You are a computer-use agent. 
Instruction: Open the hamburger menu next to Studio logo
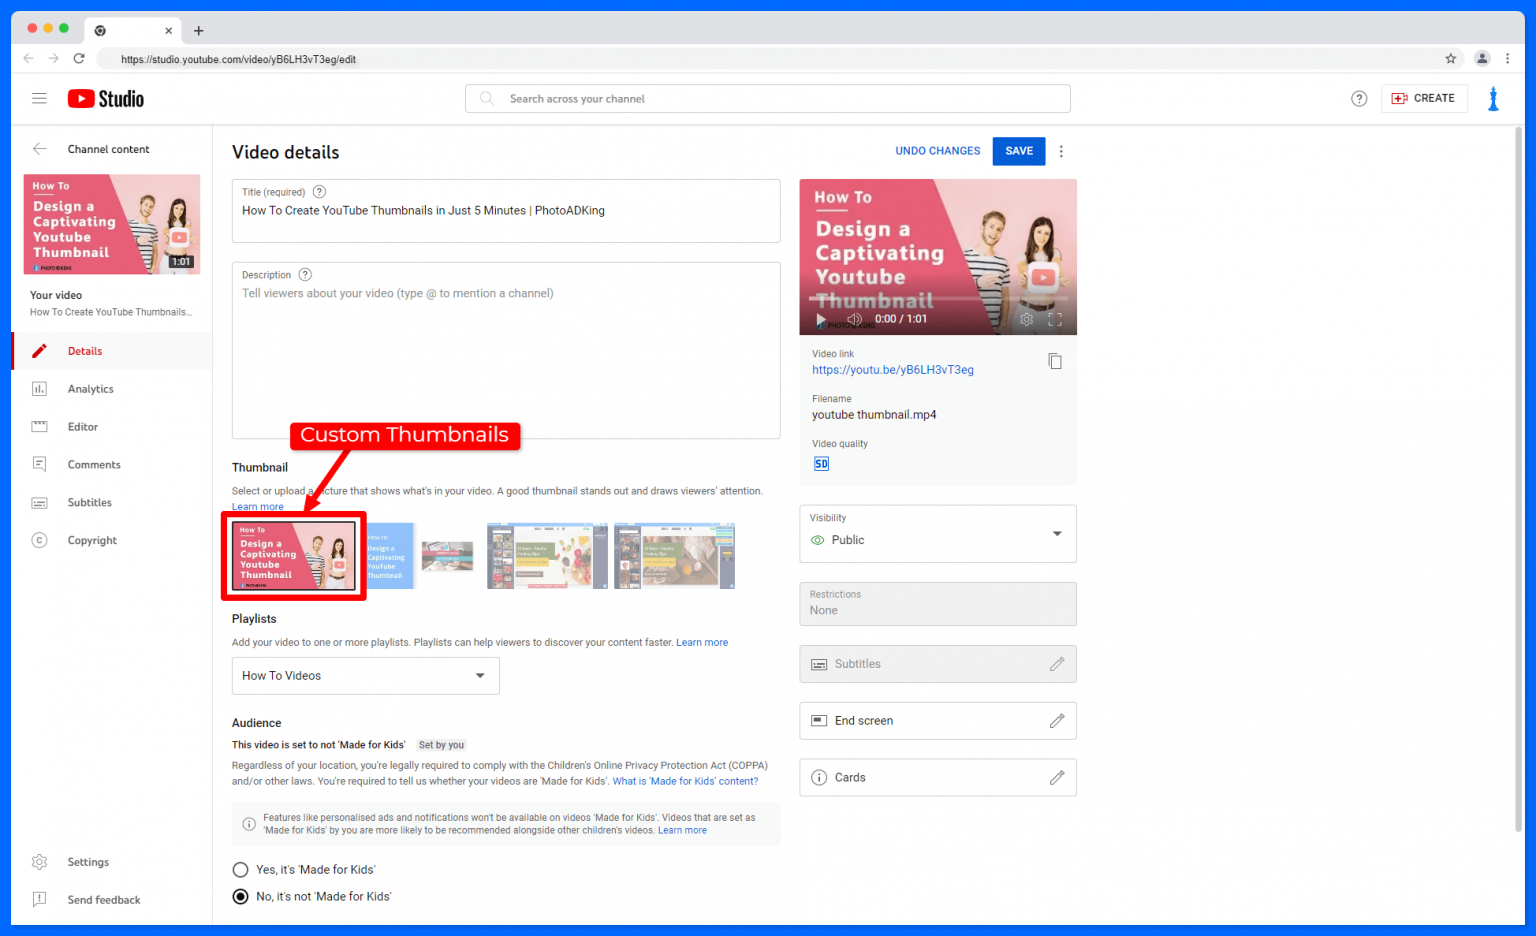pos(39,99)
